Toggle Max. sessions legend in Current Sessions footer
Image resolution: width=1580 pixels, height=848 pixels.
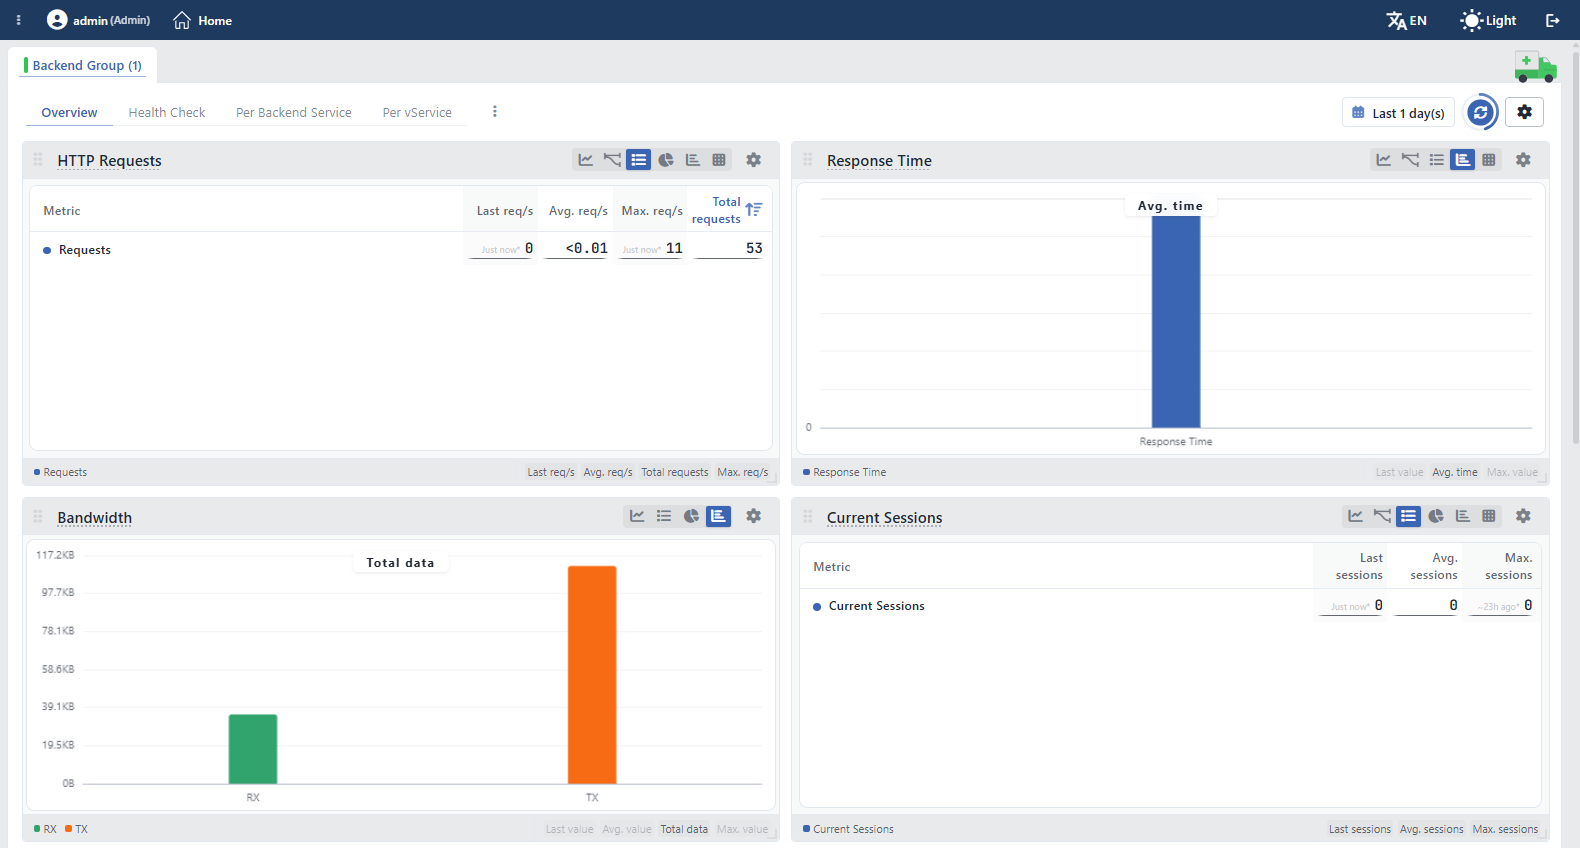[1505, 829]
